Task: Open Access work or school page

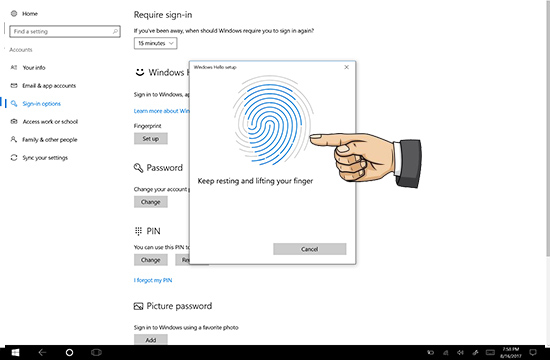Action: click(50, 121)
